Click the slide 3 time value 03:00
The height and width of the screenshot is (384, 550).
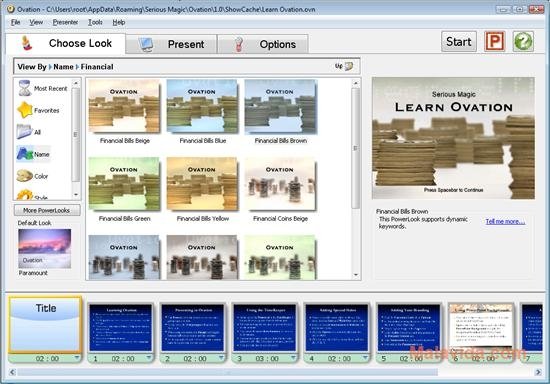coord(267,359)
